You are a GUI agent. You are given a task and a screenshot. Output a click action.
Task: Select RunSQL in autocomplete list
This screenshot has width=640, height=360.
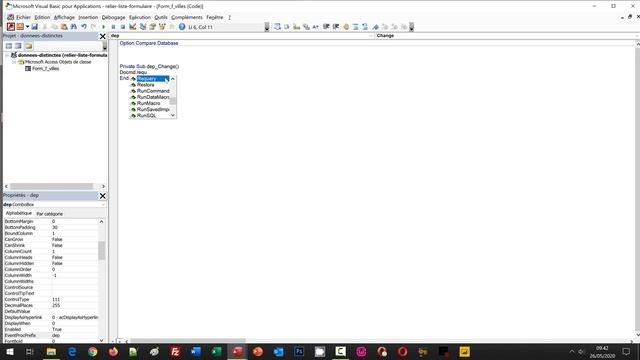150,116
